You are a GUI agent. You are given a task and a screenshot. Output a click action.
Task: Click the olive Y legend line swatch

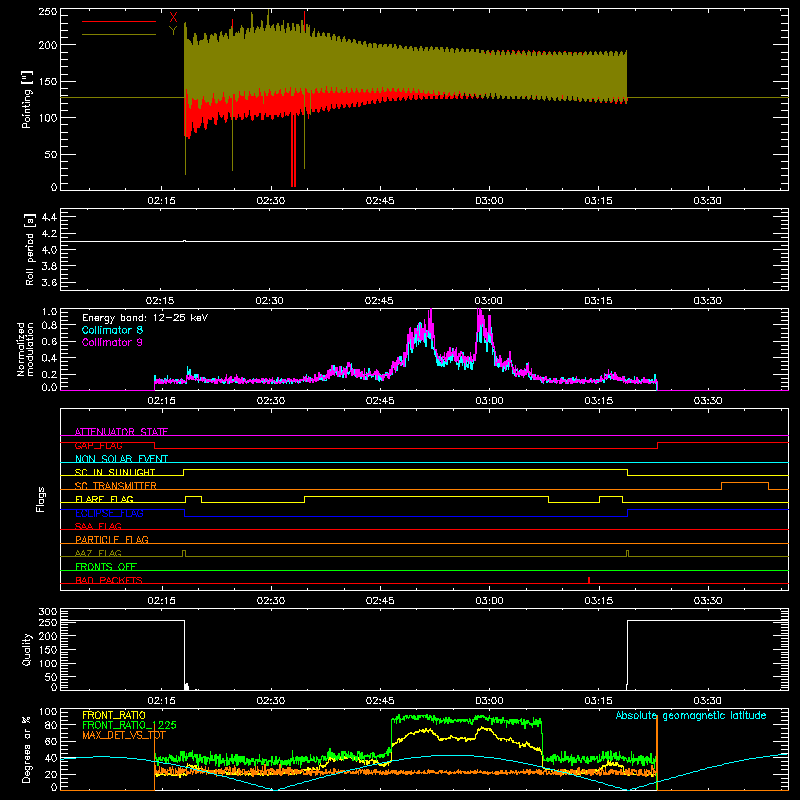pyautogui.click(x=119, y=35)
